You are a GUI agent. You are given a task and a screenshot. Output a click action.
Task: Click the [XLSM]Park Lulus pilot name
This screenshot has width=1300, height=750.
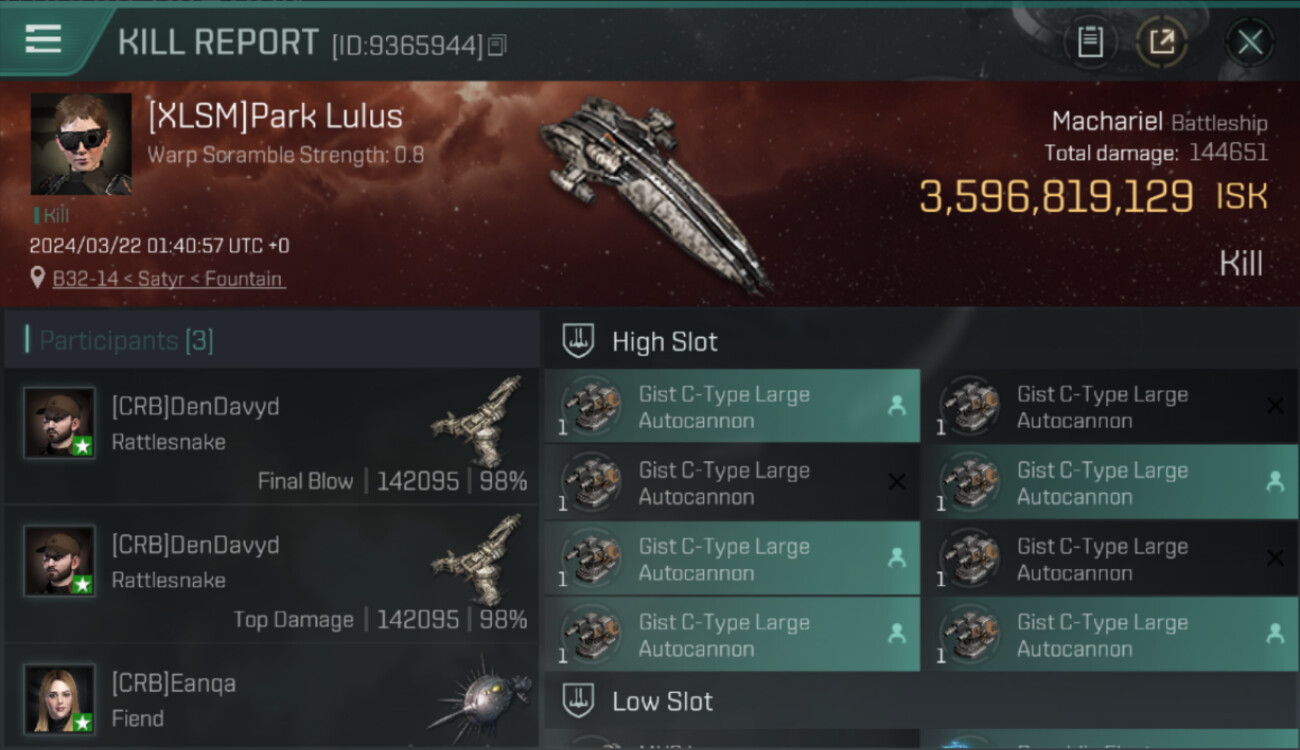click(275, 116)
